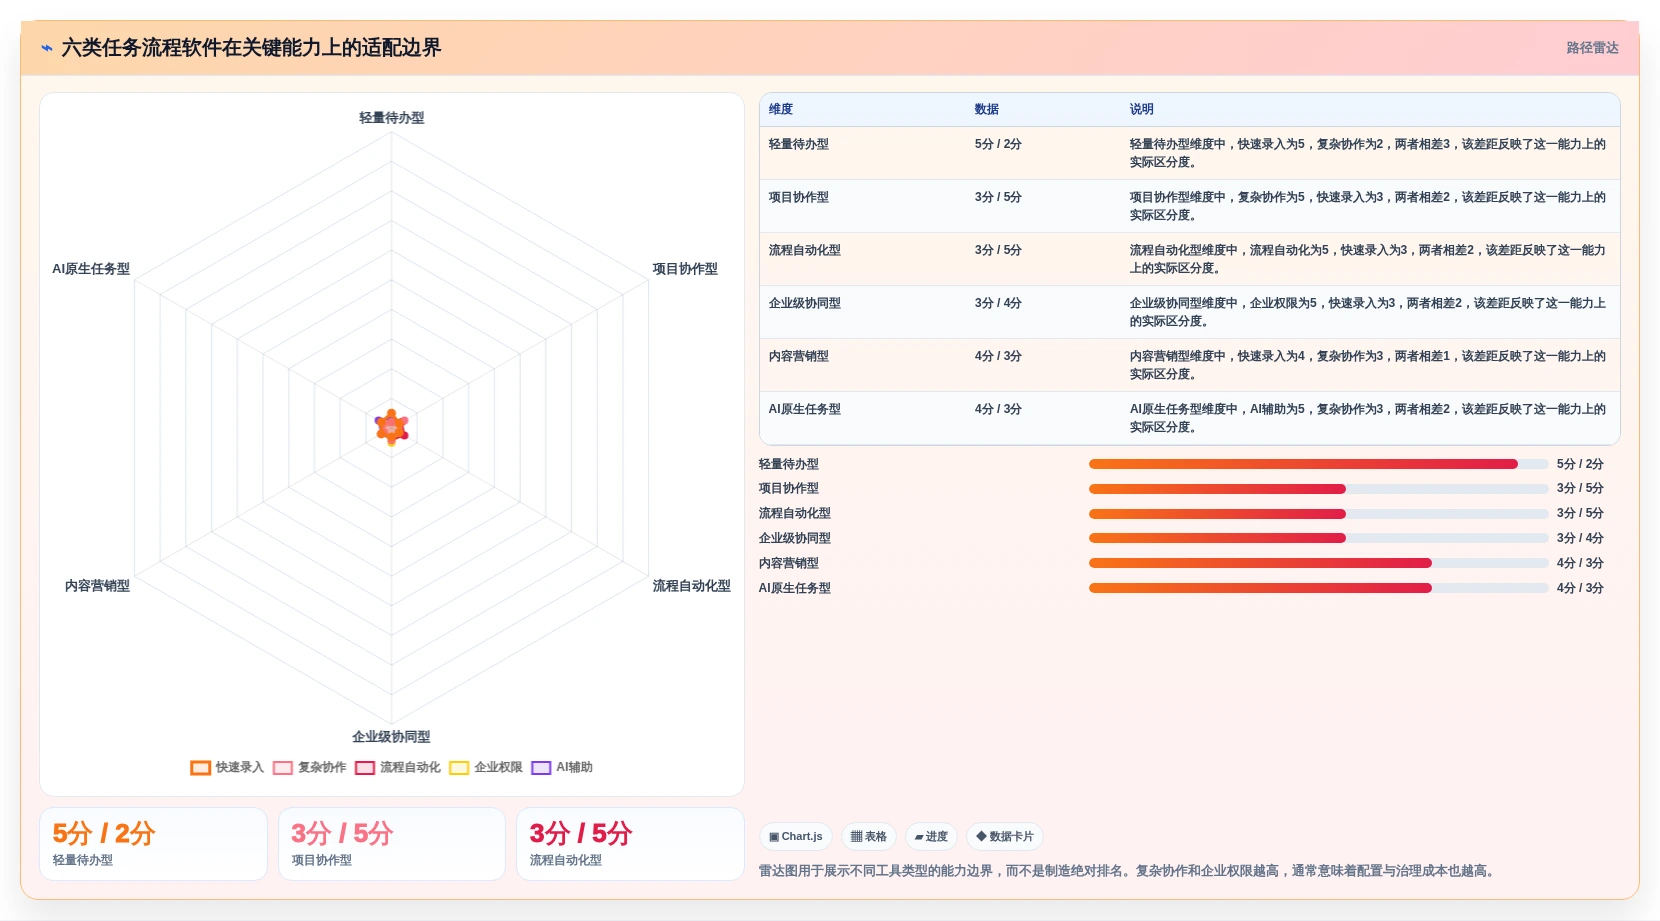Click the 进度 tag chip
Screen dimensions: 1660x921
click(x=931, y=836)
